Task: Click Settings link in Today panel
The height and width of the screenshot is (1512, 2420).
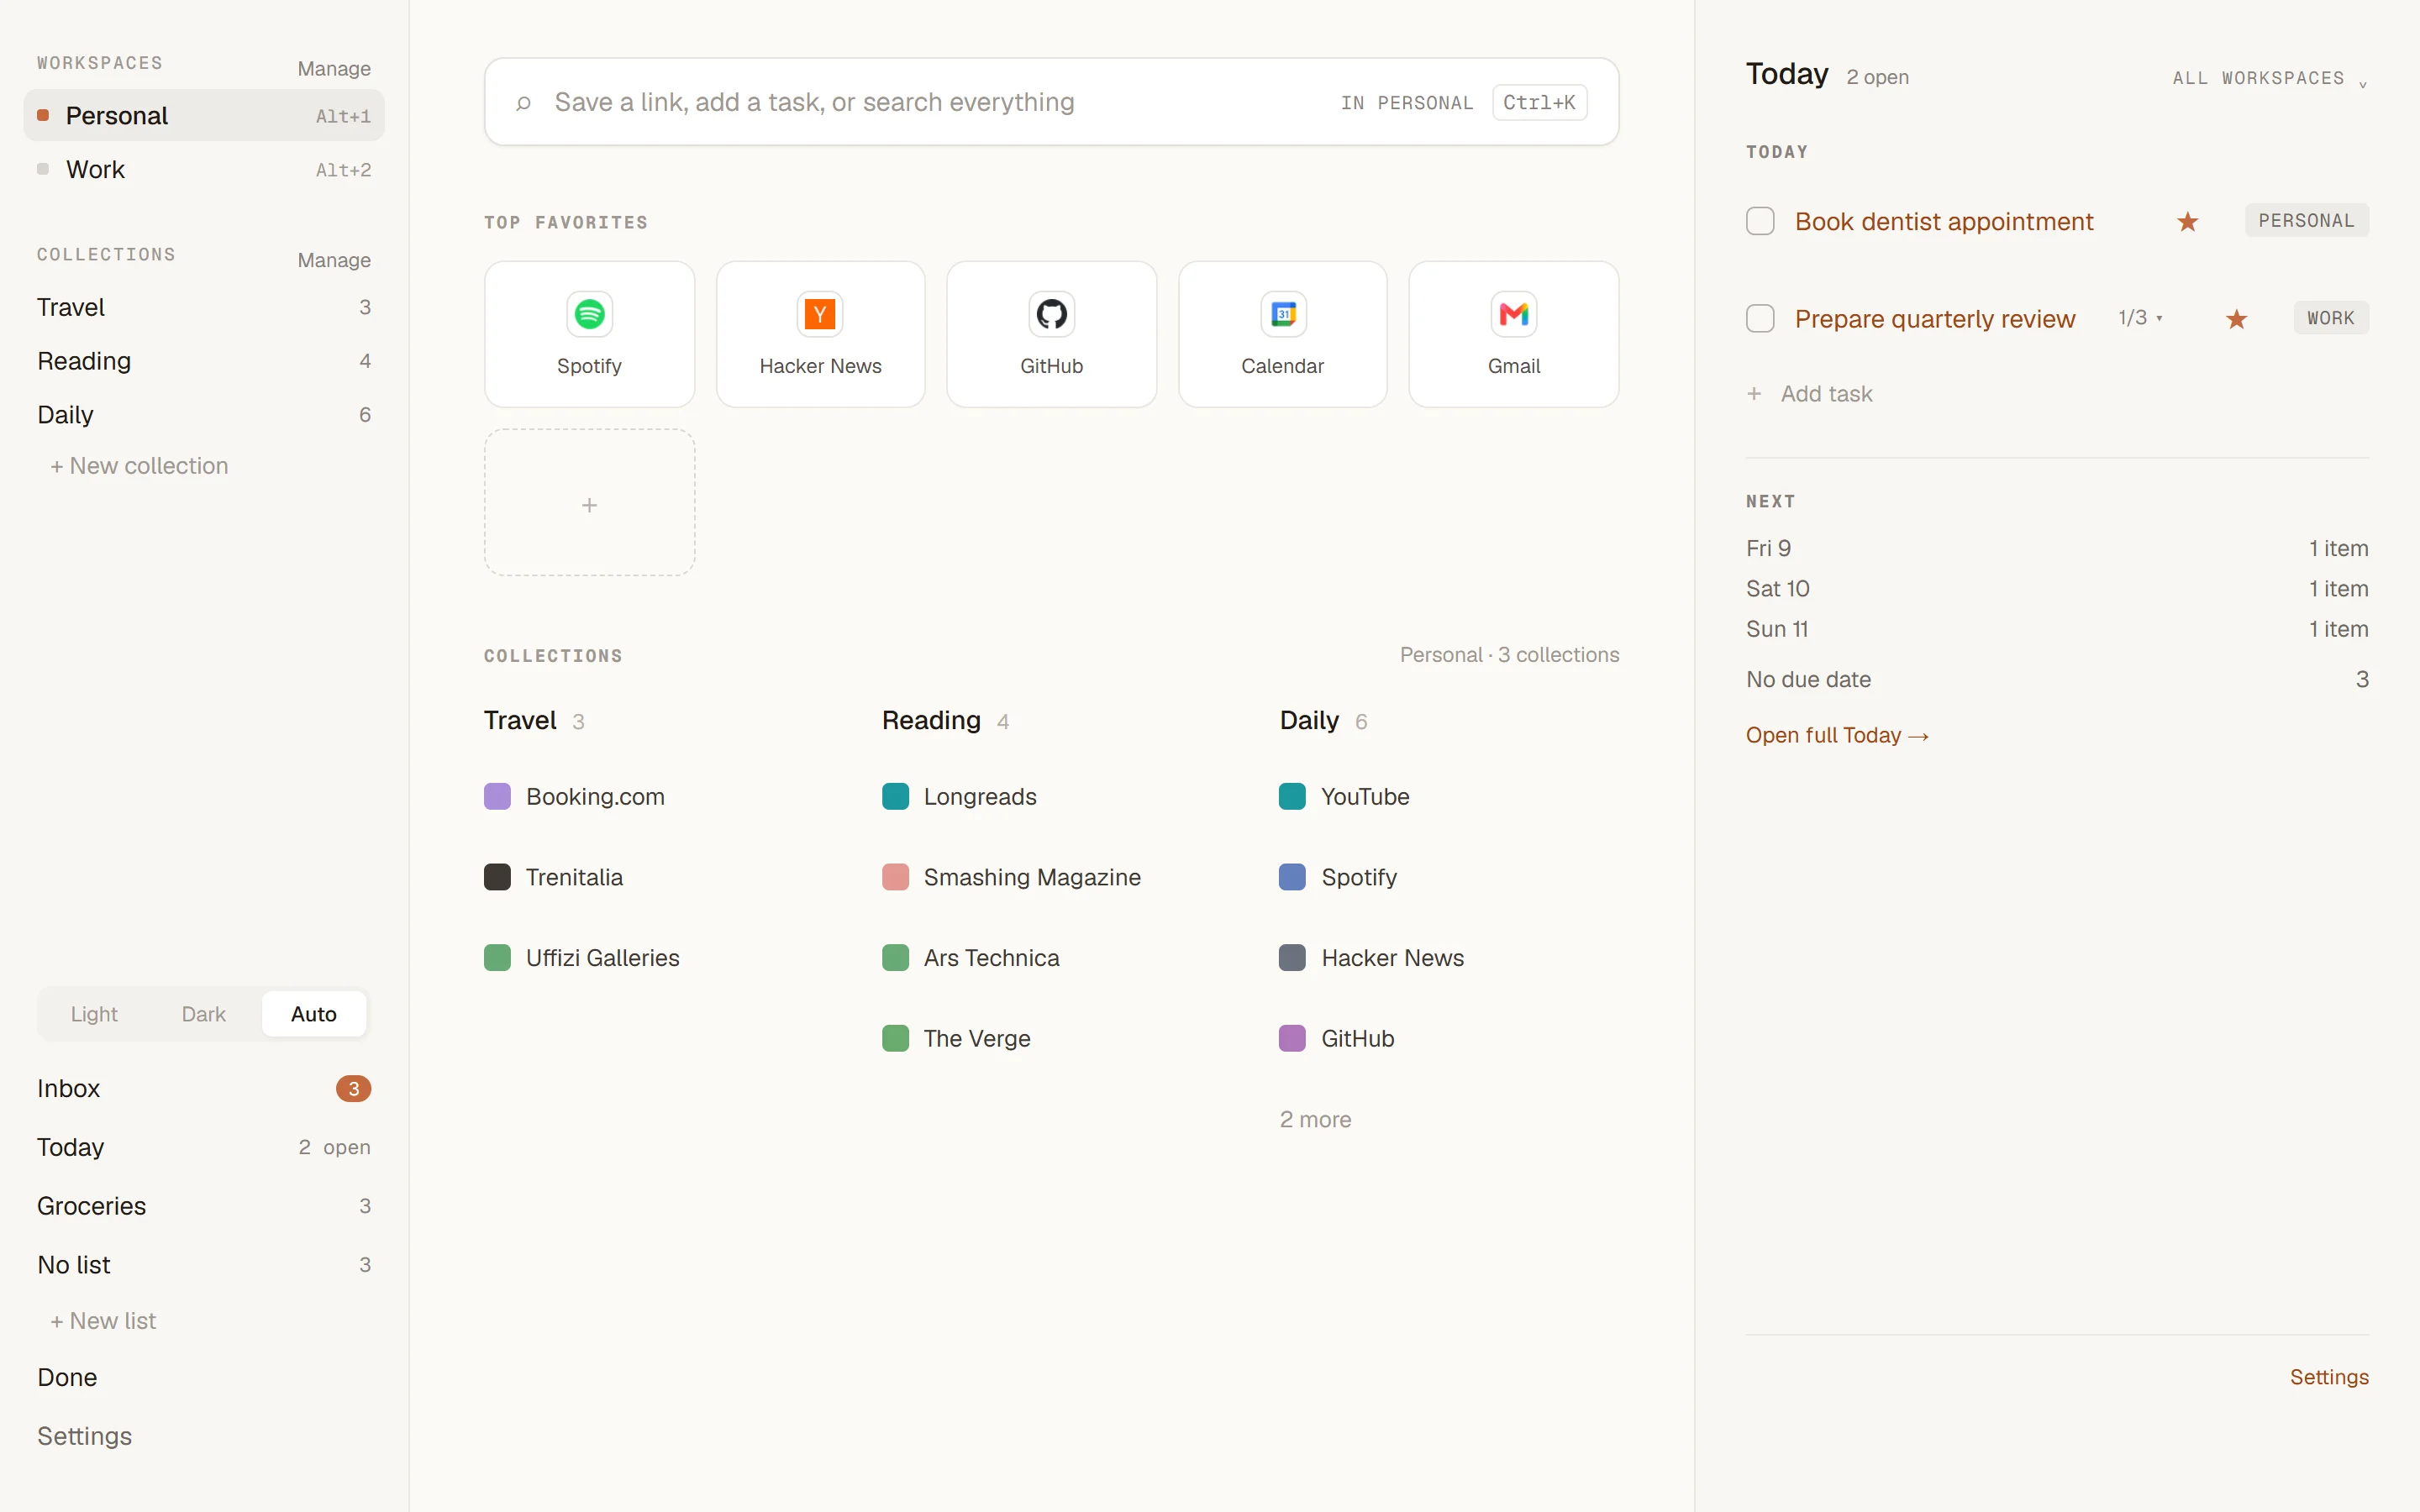Action: [2329, 1377]
